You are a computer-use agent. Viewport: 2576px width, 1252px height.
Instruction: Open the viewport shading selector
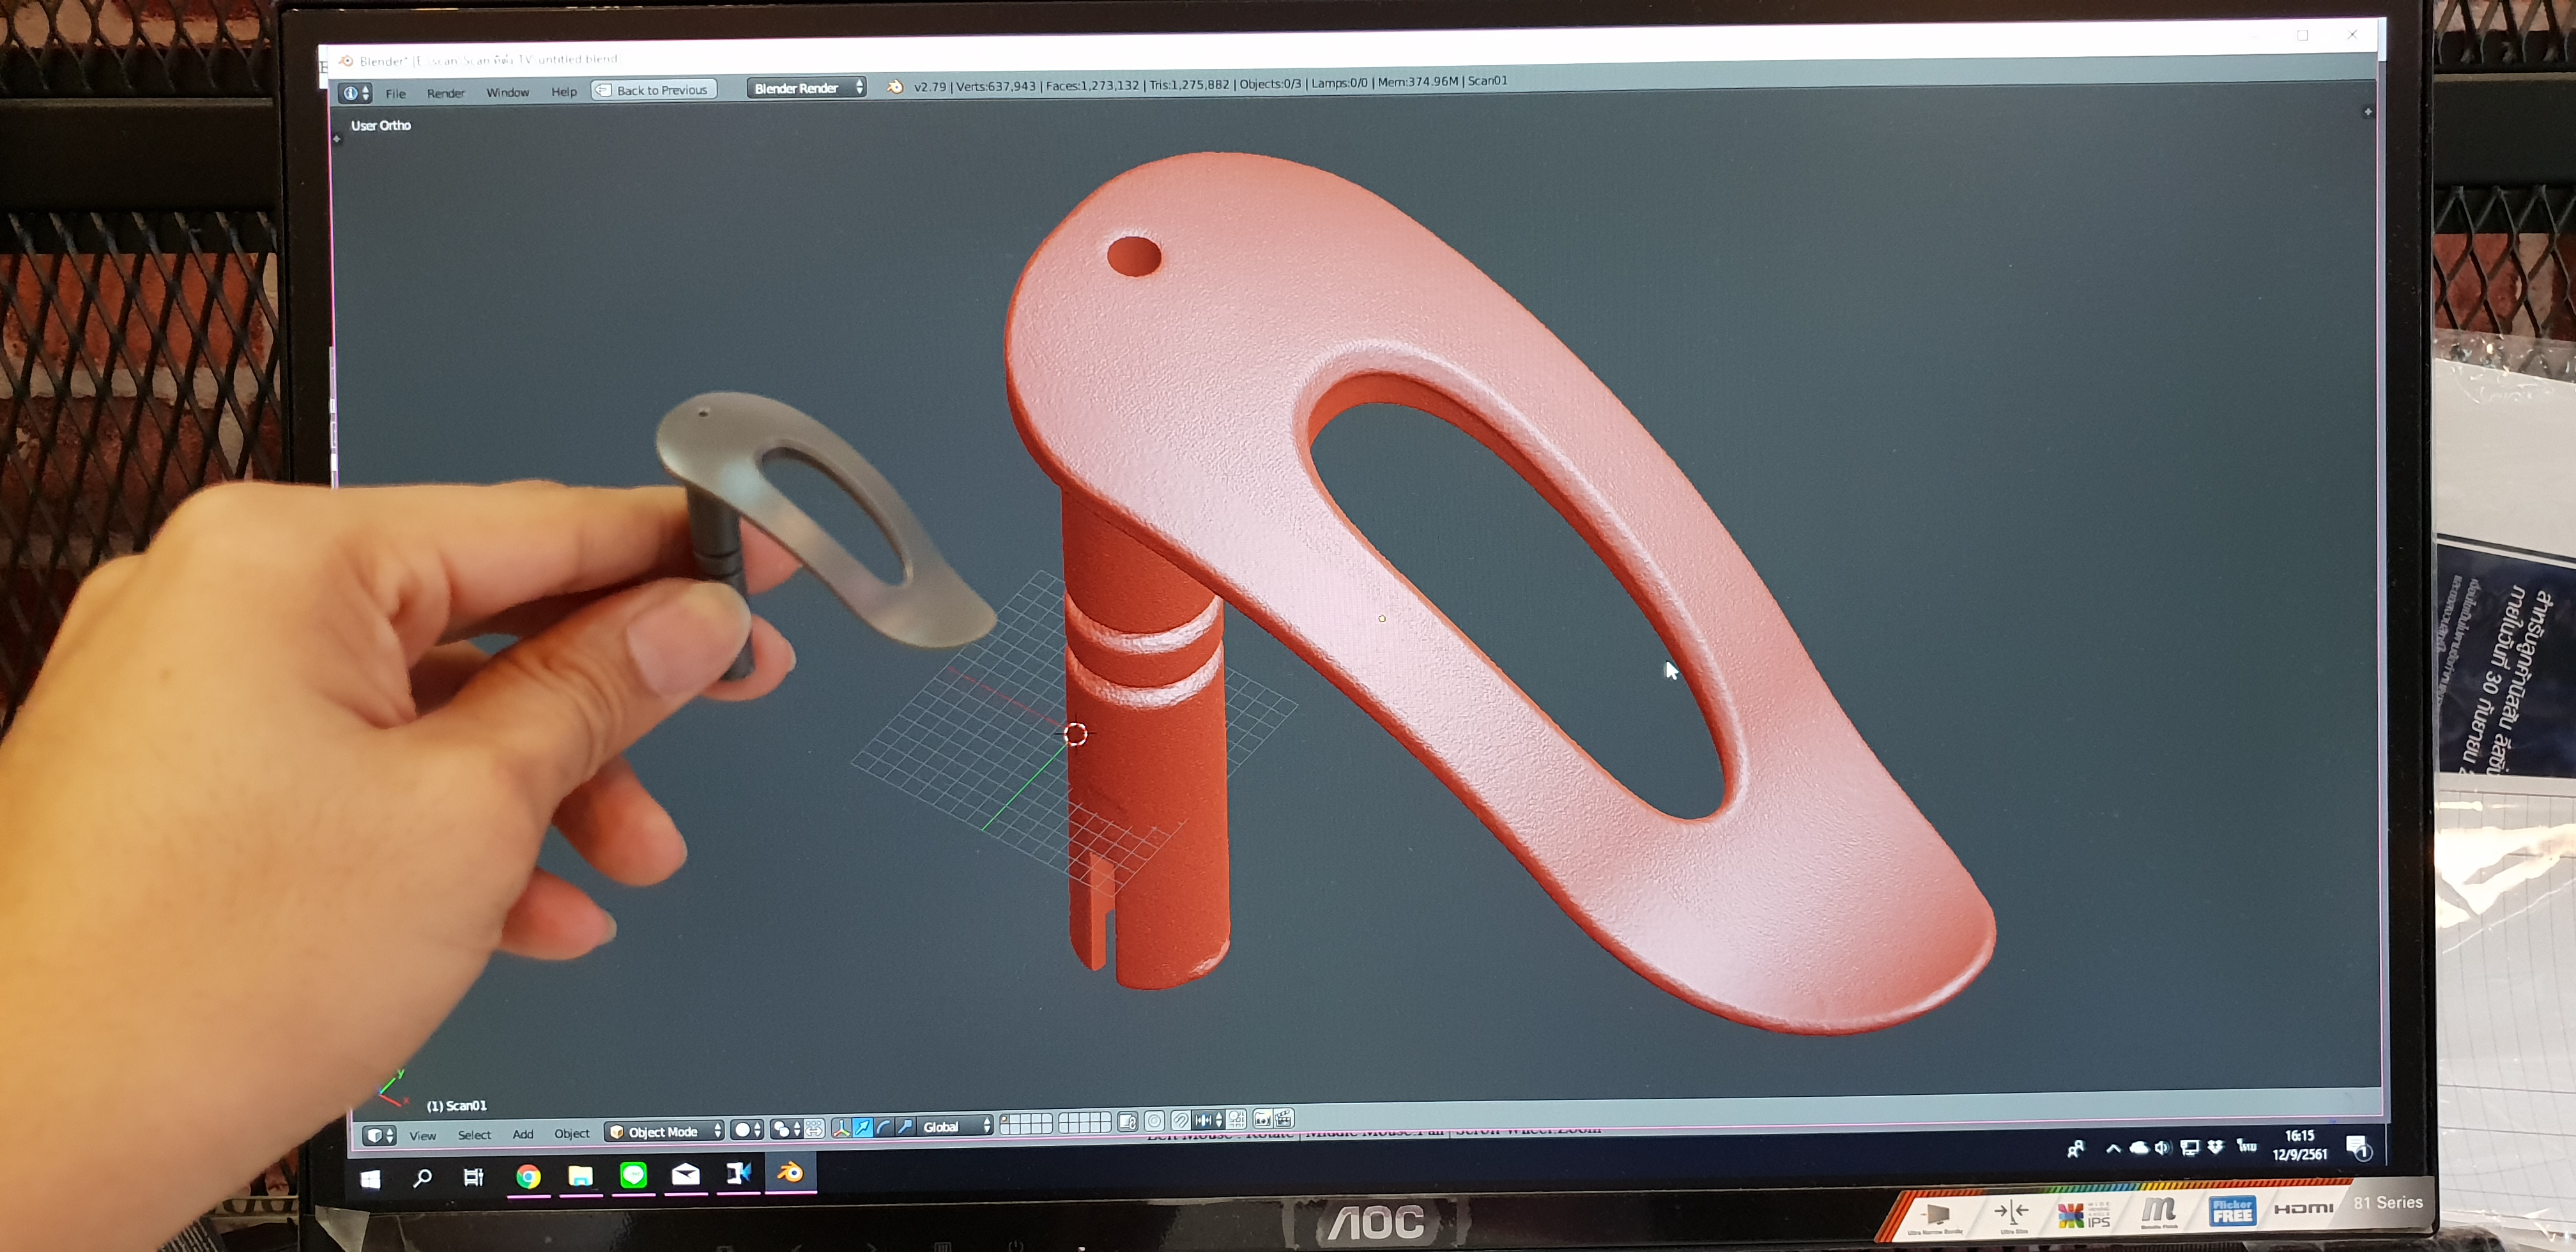coord(747,1130)
